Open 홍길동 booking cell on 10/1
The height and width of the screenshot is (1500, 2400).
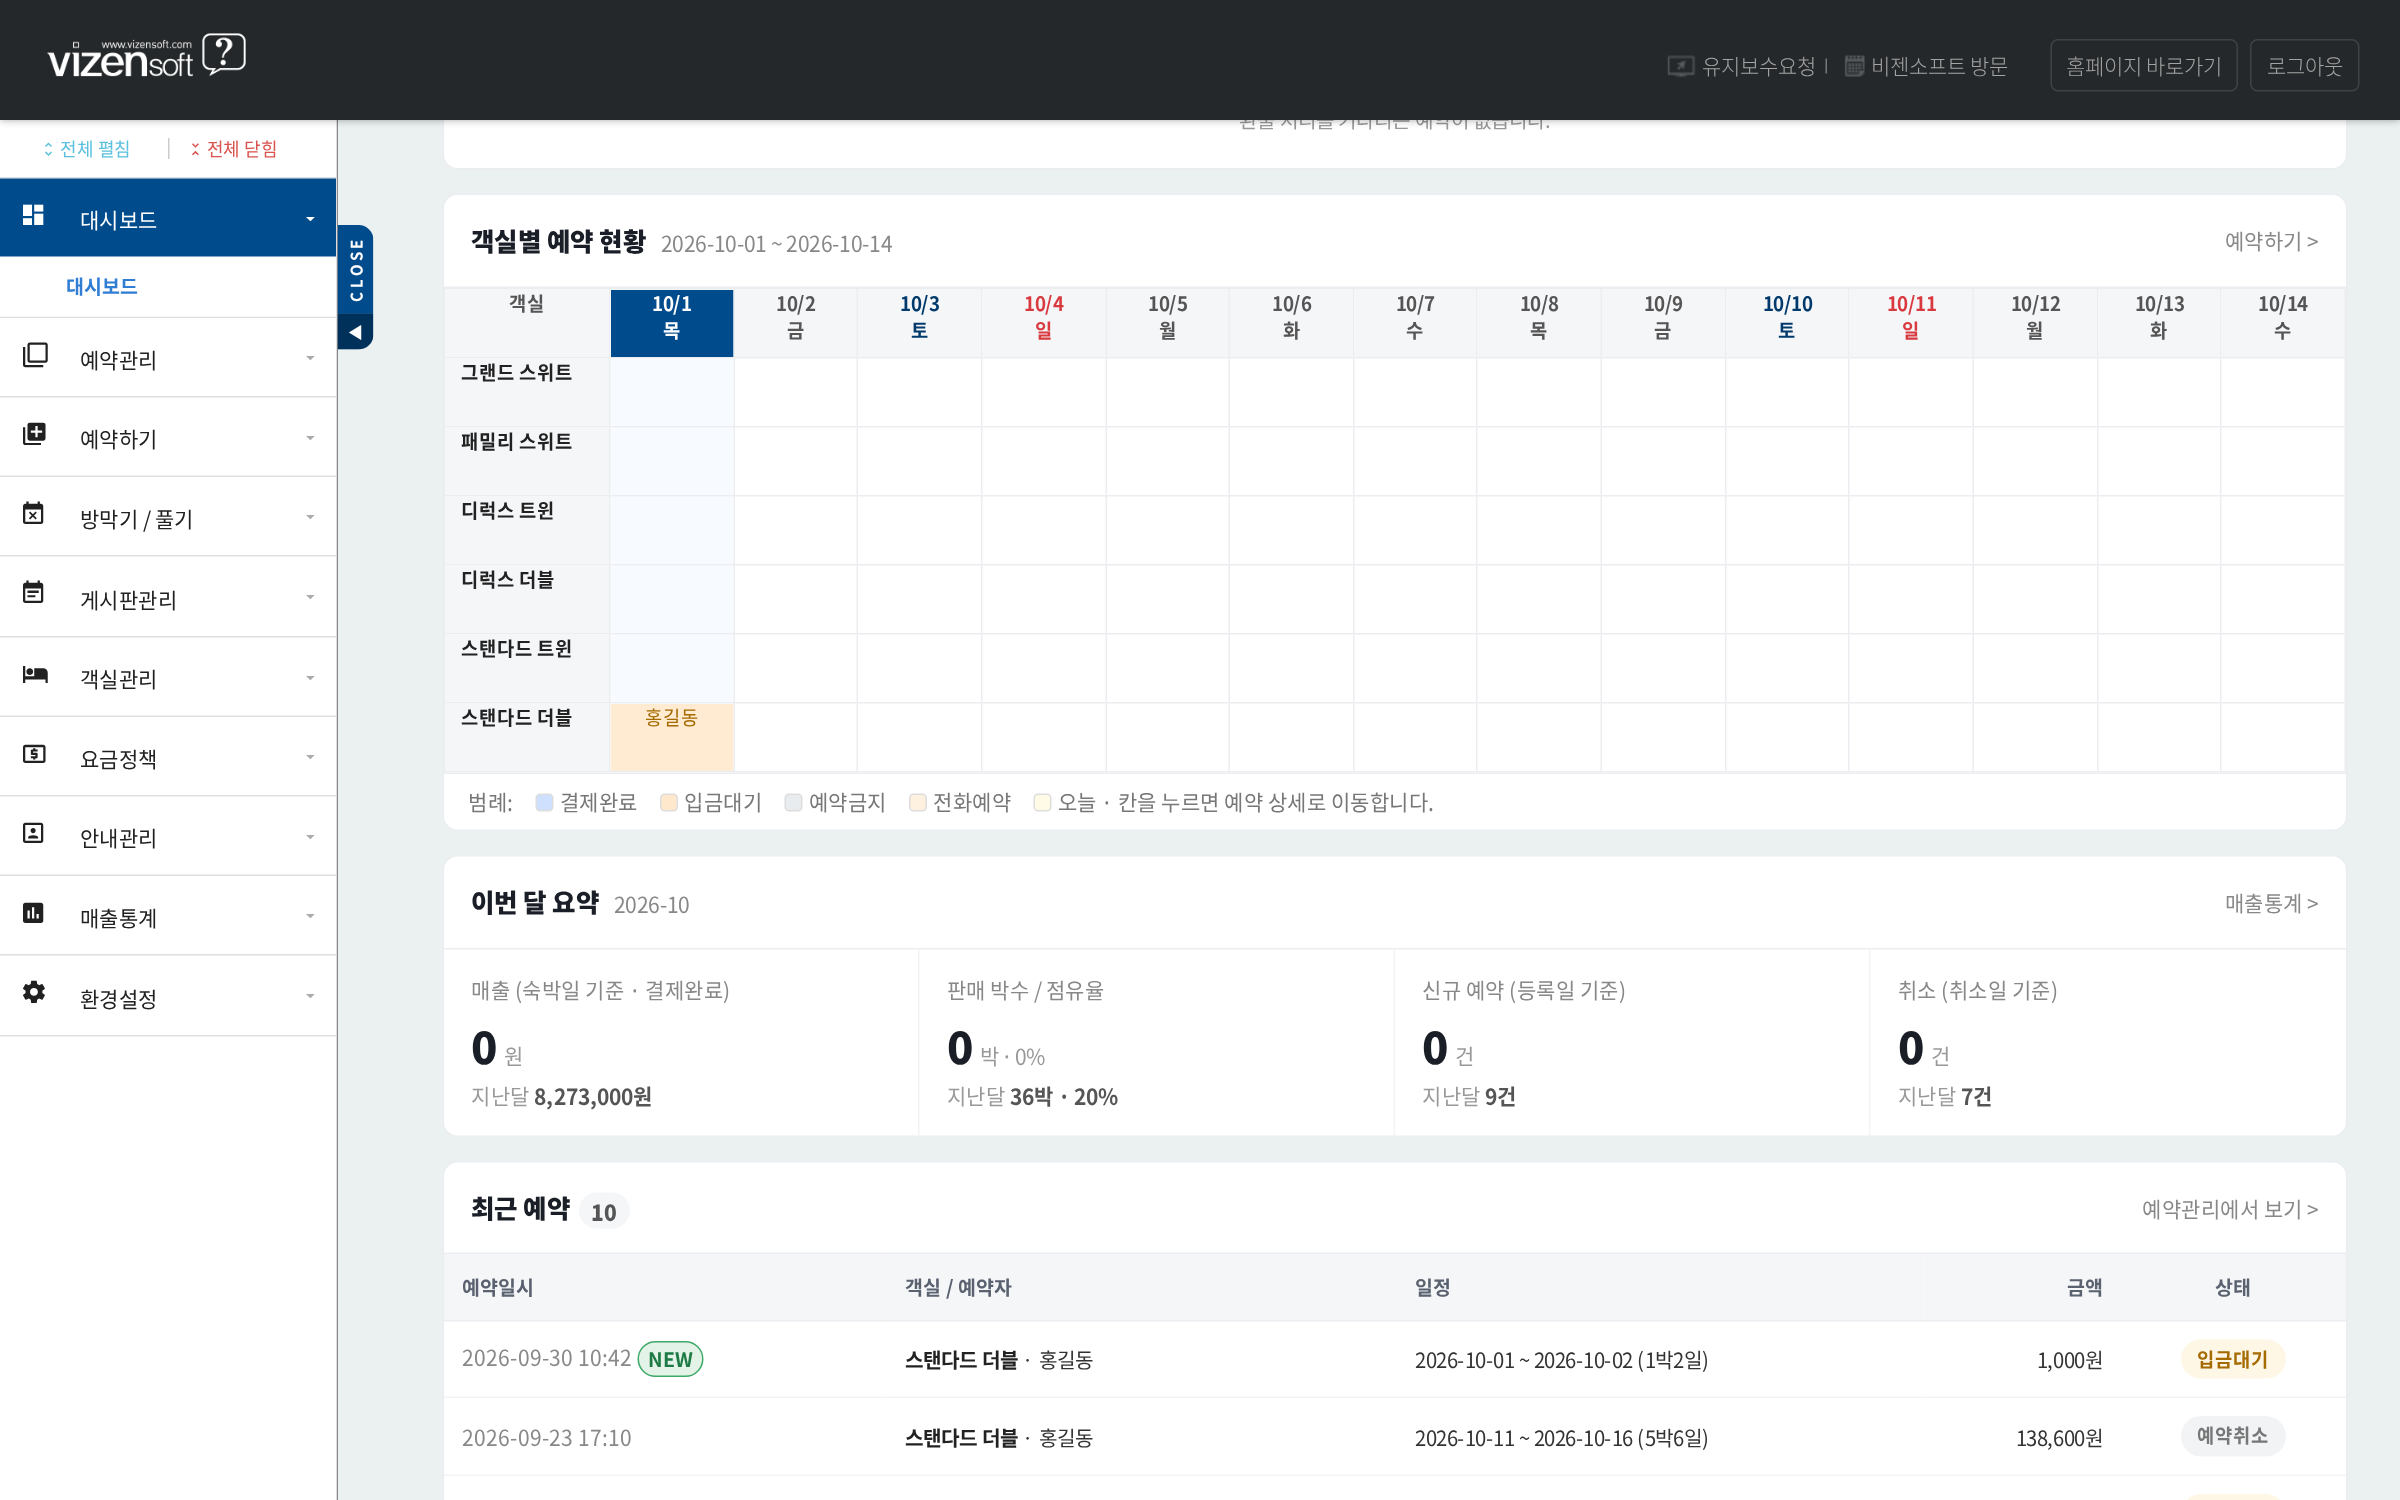pos(672,737)
